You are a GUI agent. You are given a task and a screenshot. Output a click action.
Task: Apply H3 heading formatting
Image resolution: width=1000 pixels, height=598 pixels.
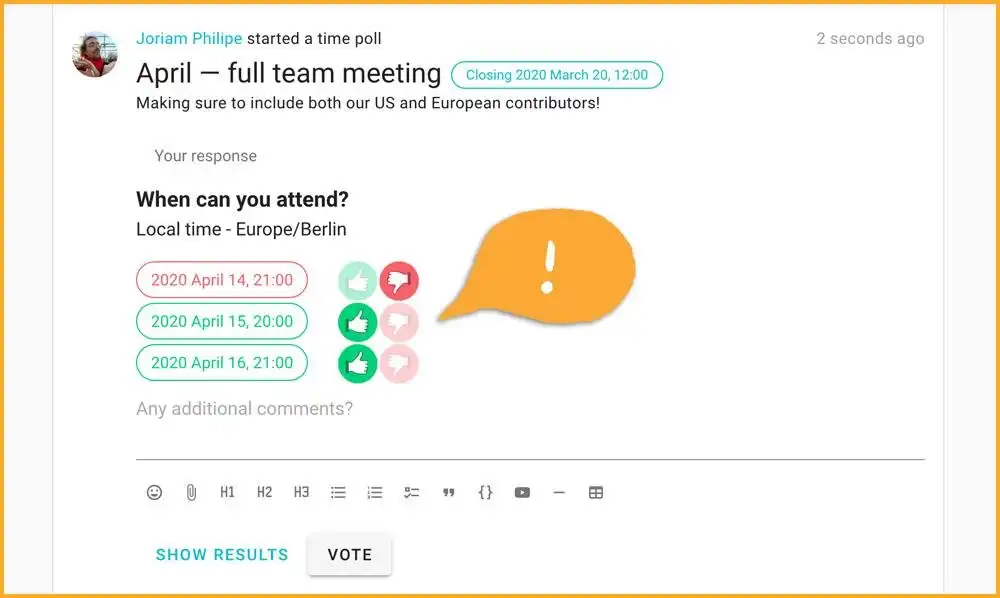(301, 492)
